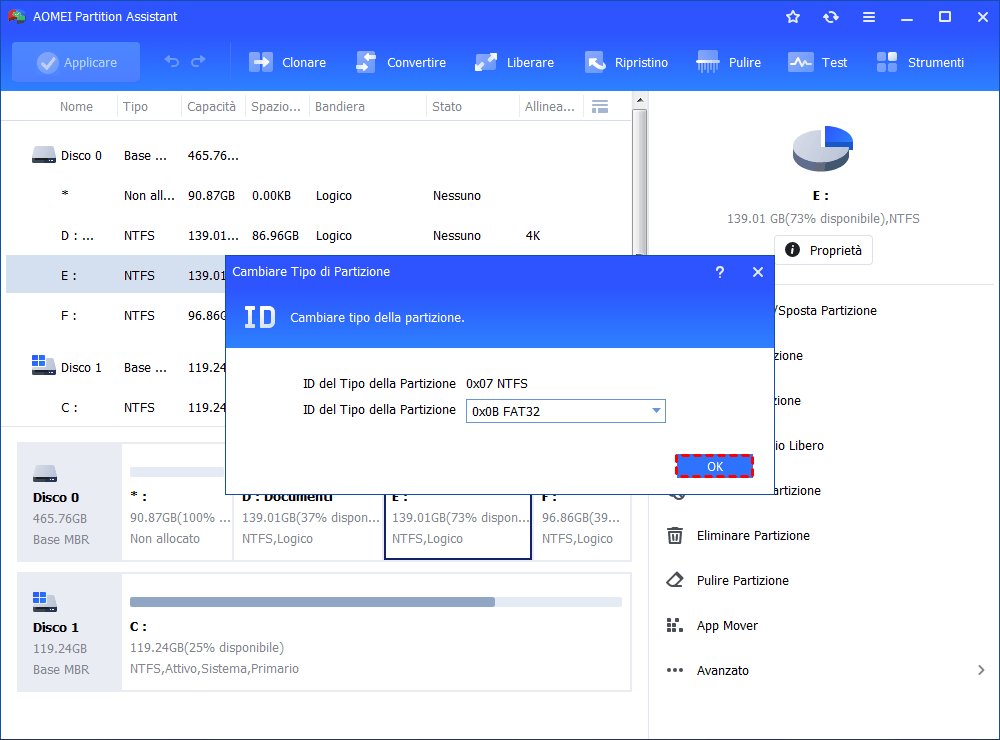Select the Disco 1 block in disk map
1000x740 pixels.
pyautogui.click(x=70, y=632)
